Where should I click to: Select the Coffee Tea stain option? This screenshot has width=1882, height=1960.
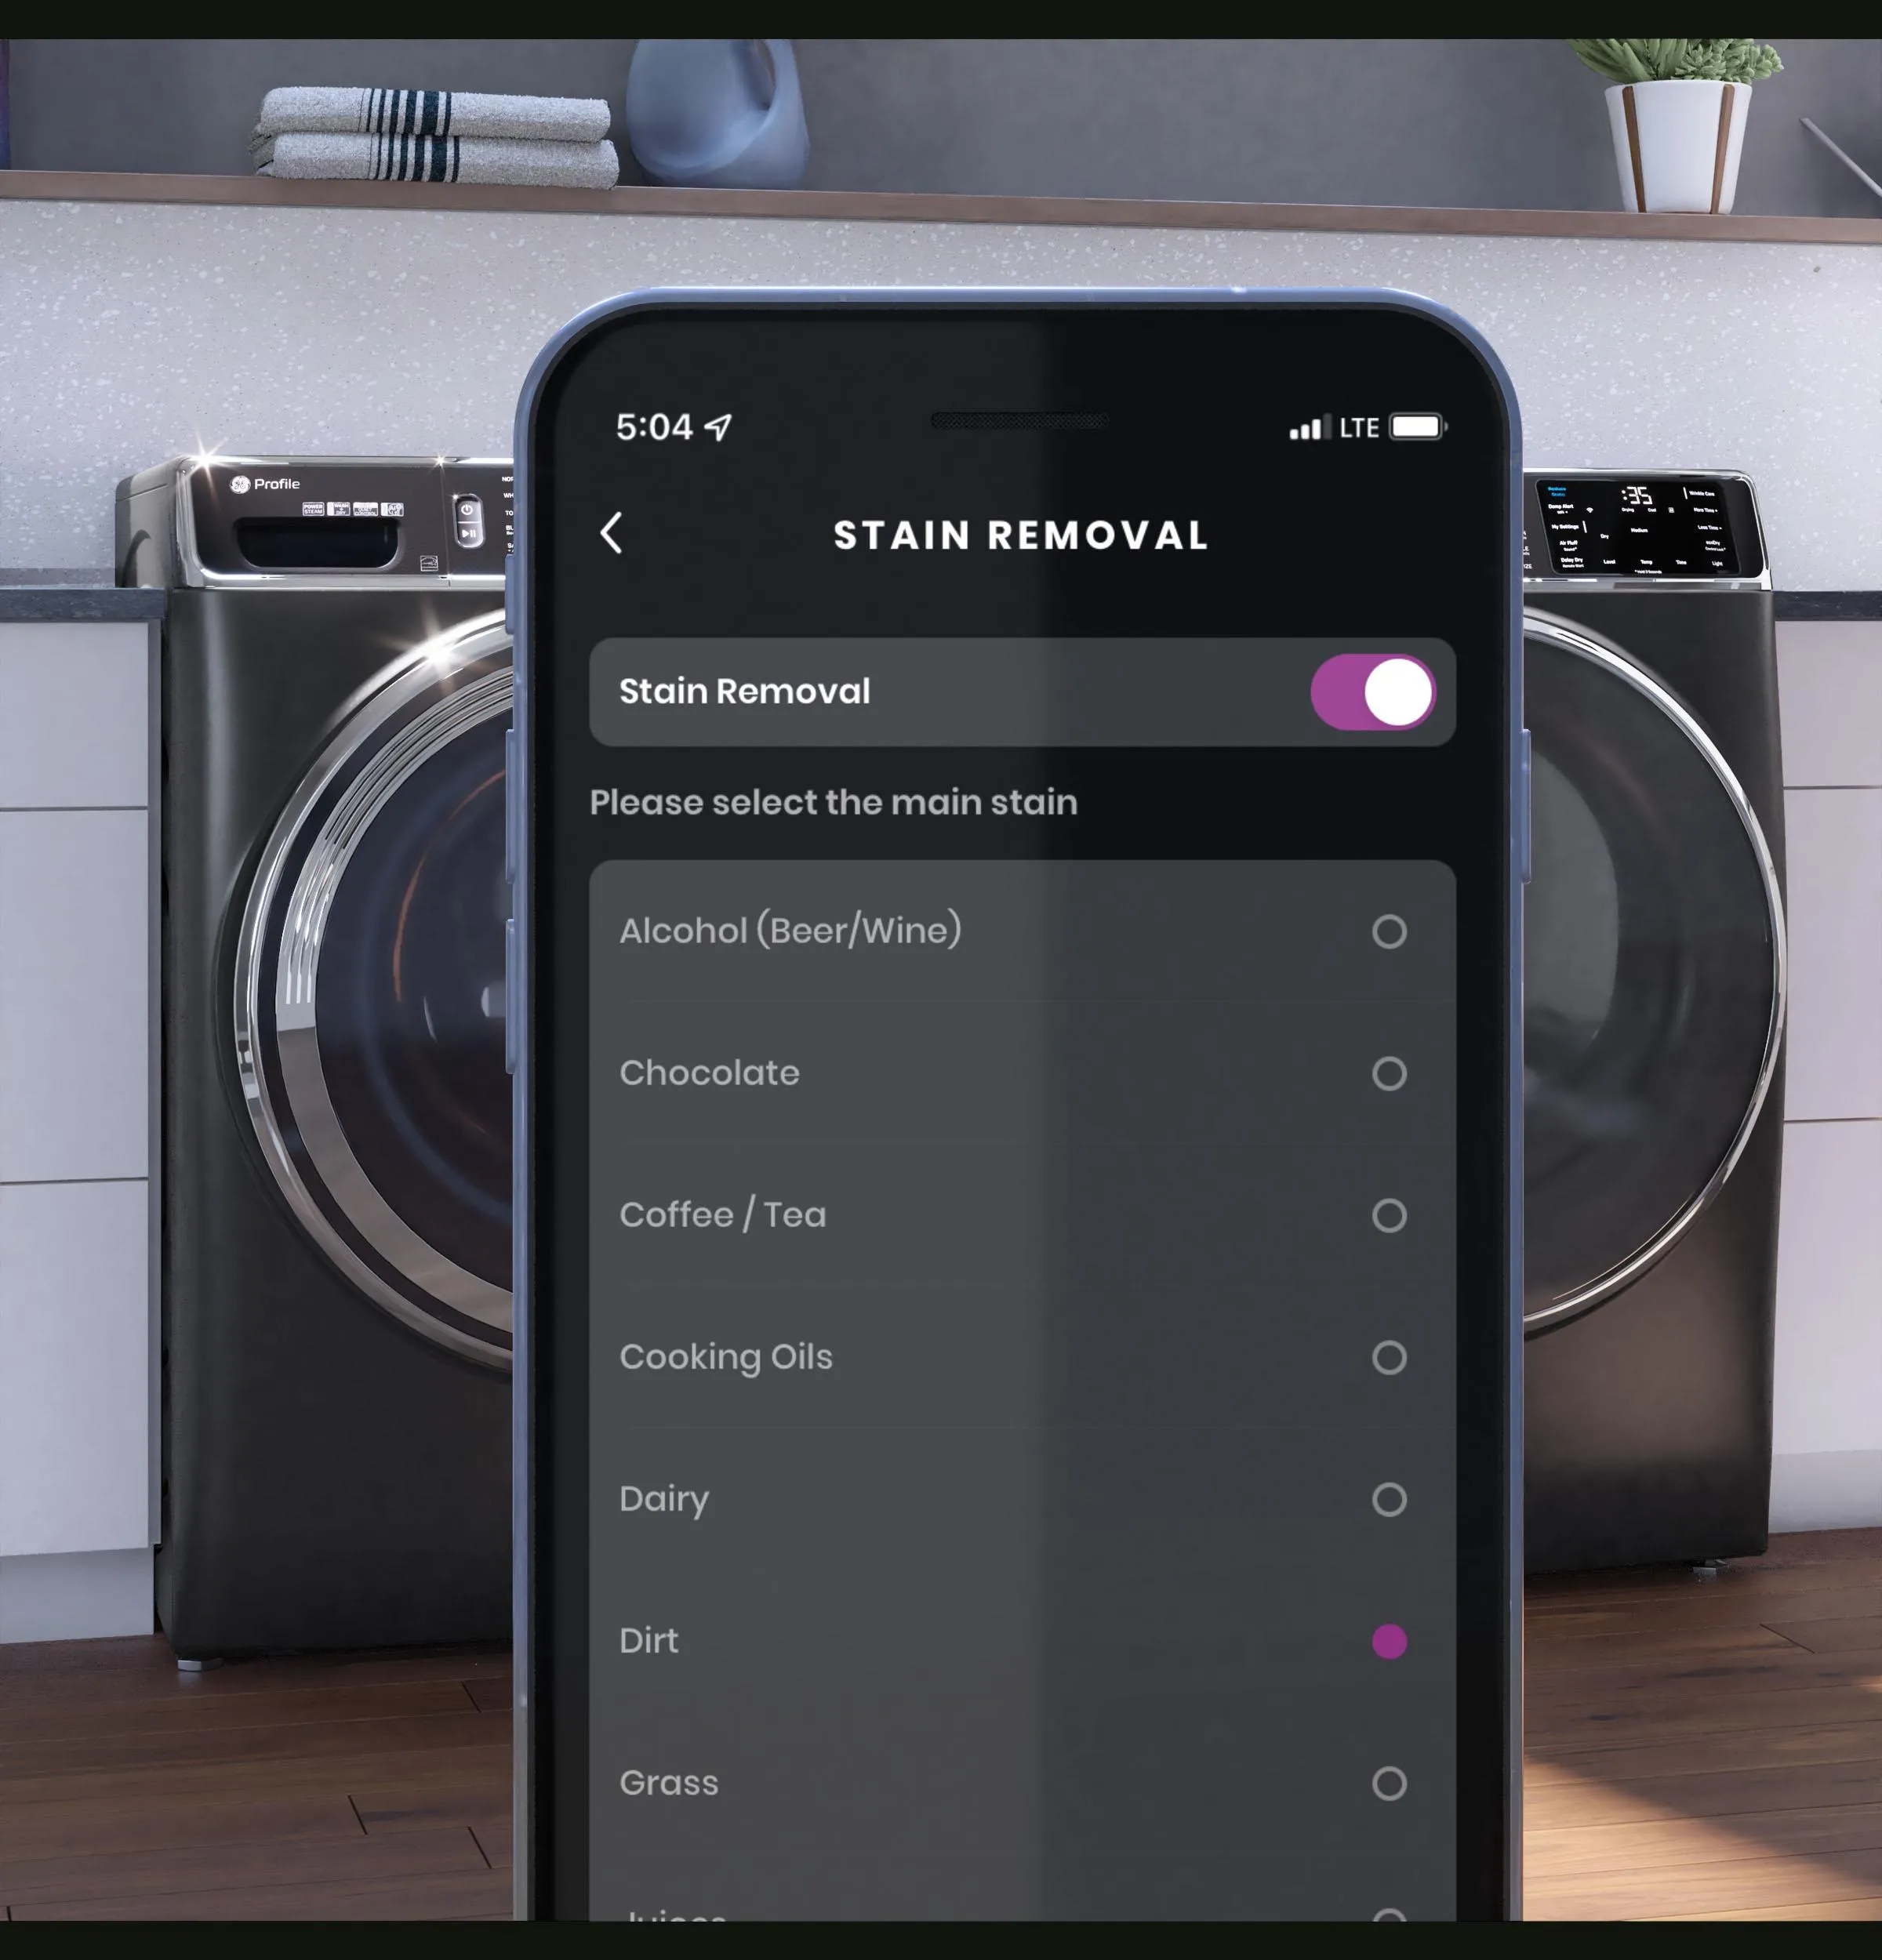[x=1392, y=1214]
